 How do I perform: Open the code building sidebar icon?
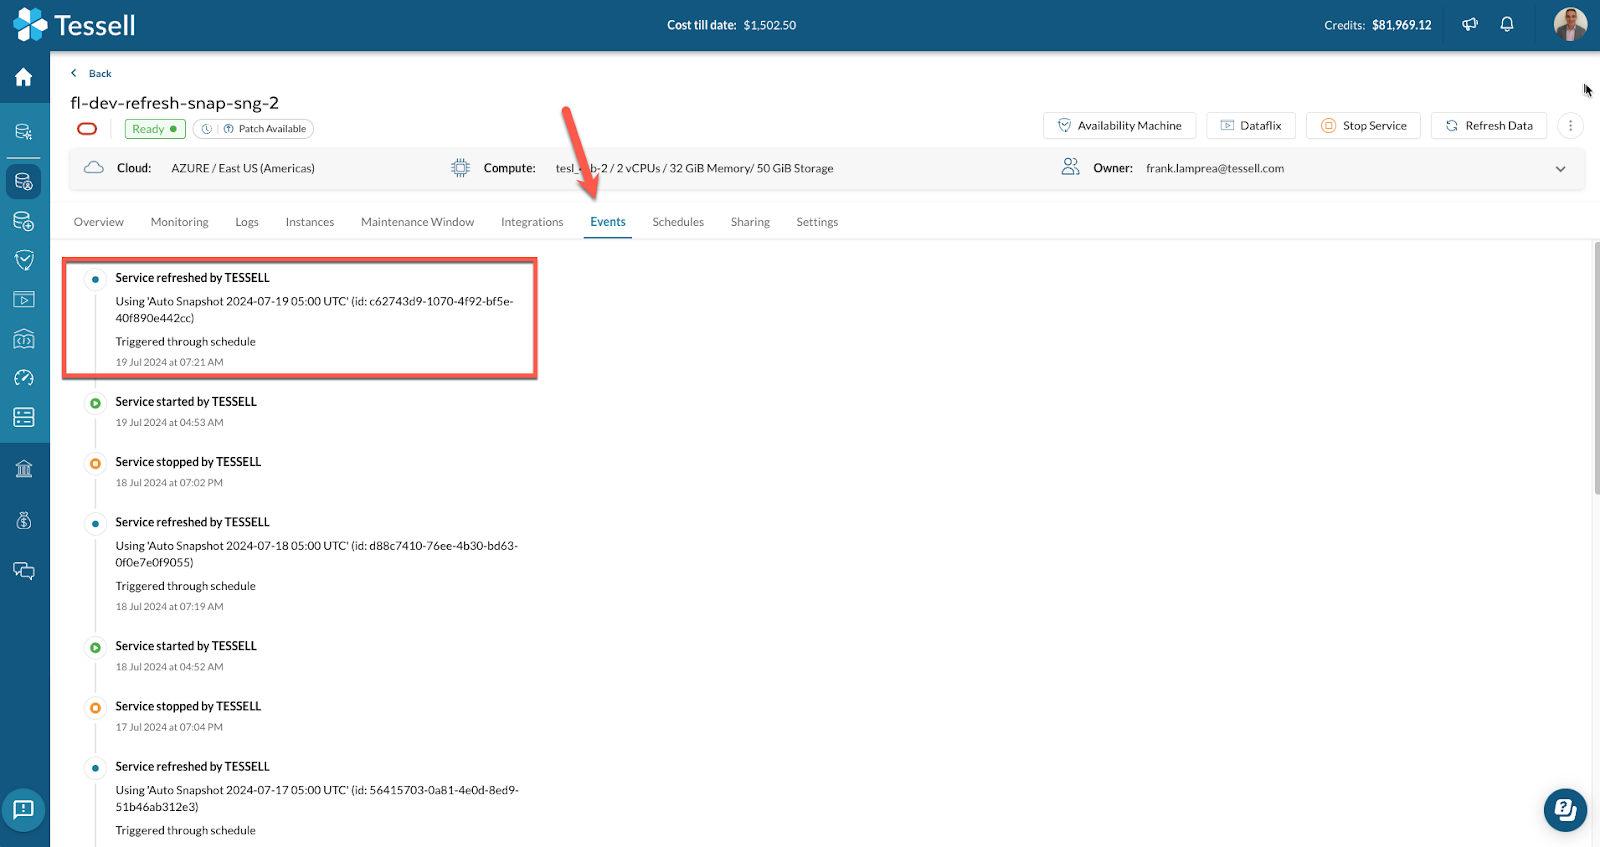pyautogui.click(x=24, y=339)
